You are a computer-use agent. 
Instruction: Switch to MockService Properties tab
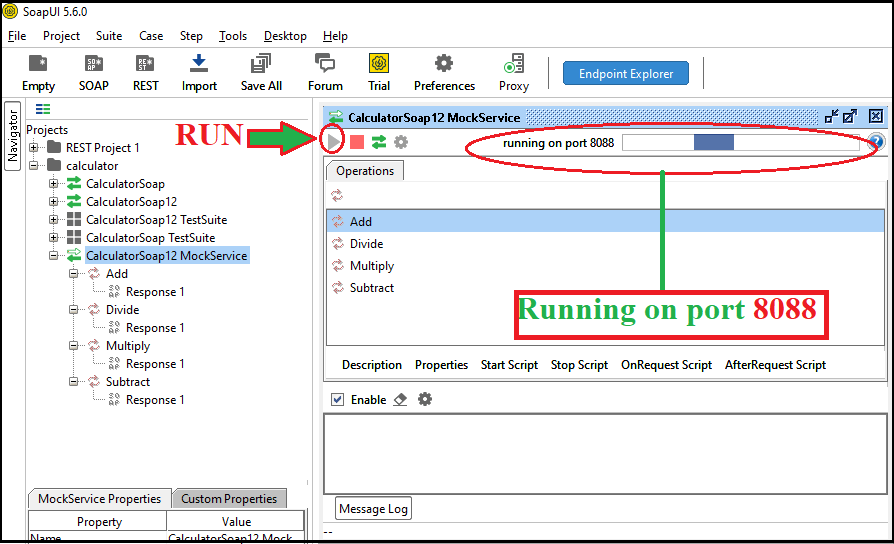pyautogui.click(x=99, y=498)
